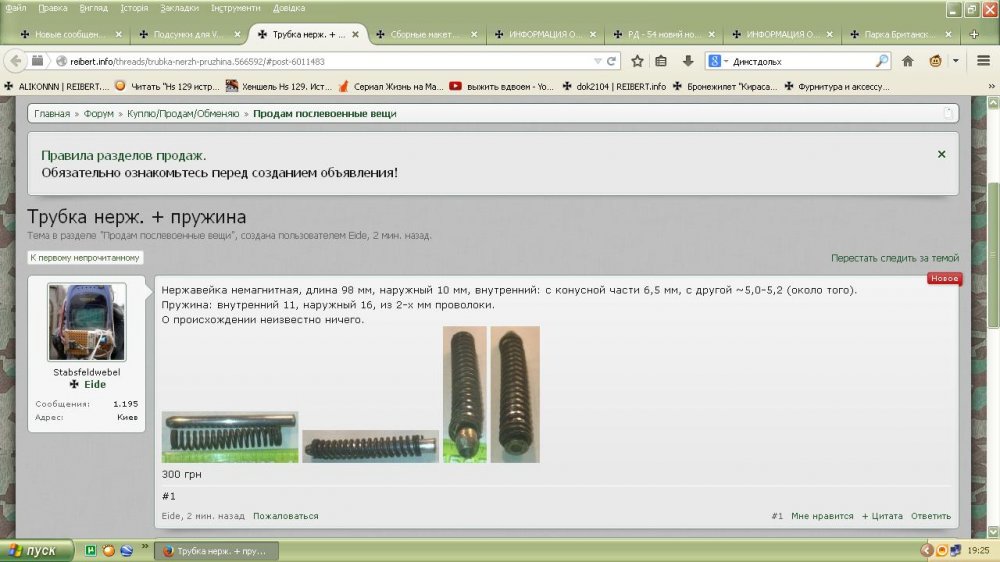Click the search magnifier icon
1000x562 pixels.
[x=882, y=61]
